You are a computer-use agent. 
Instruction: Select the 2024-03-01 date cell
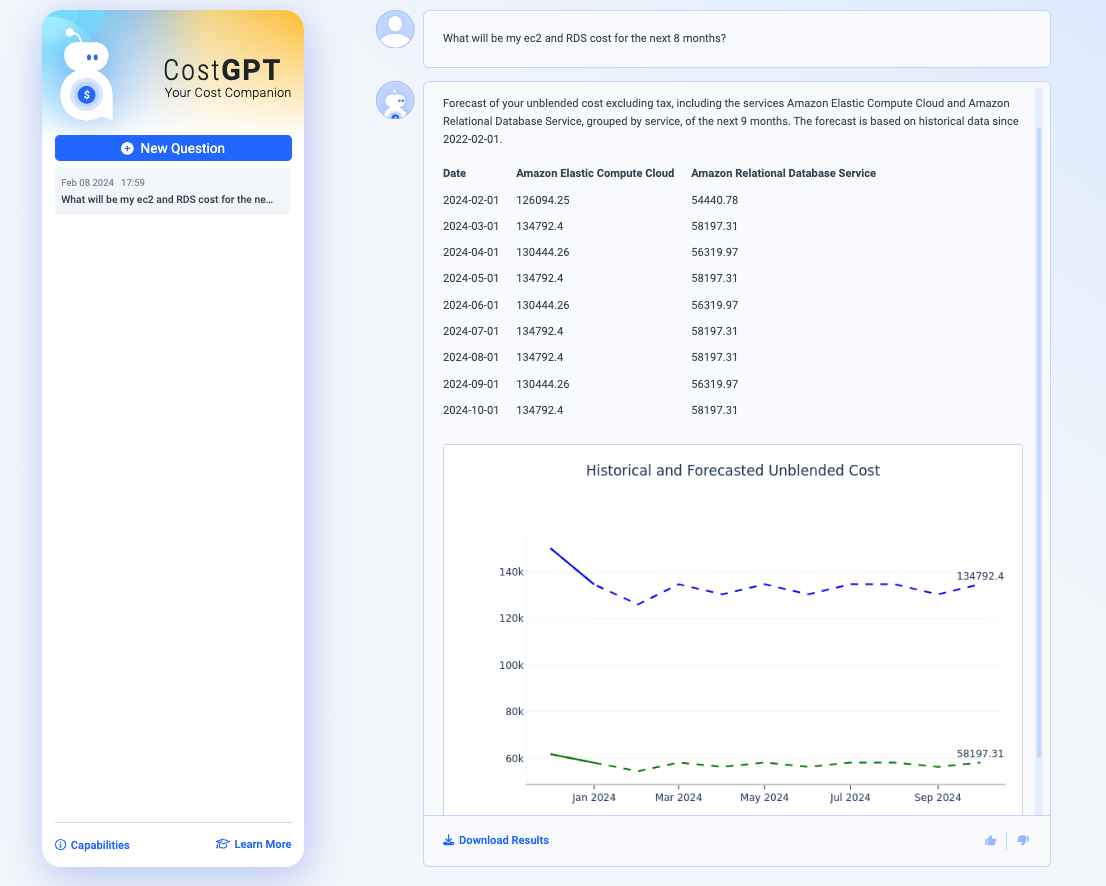click(x=470, y=226)
